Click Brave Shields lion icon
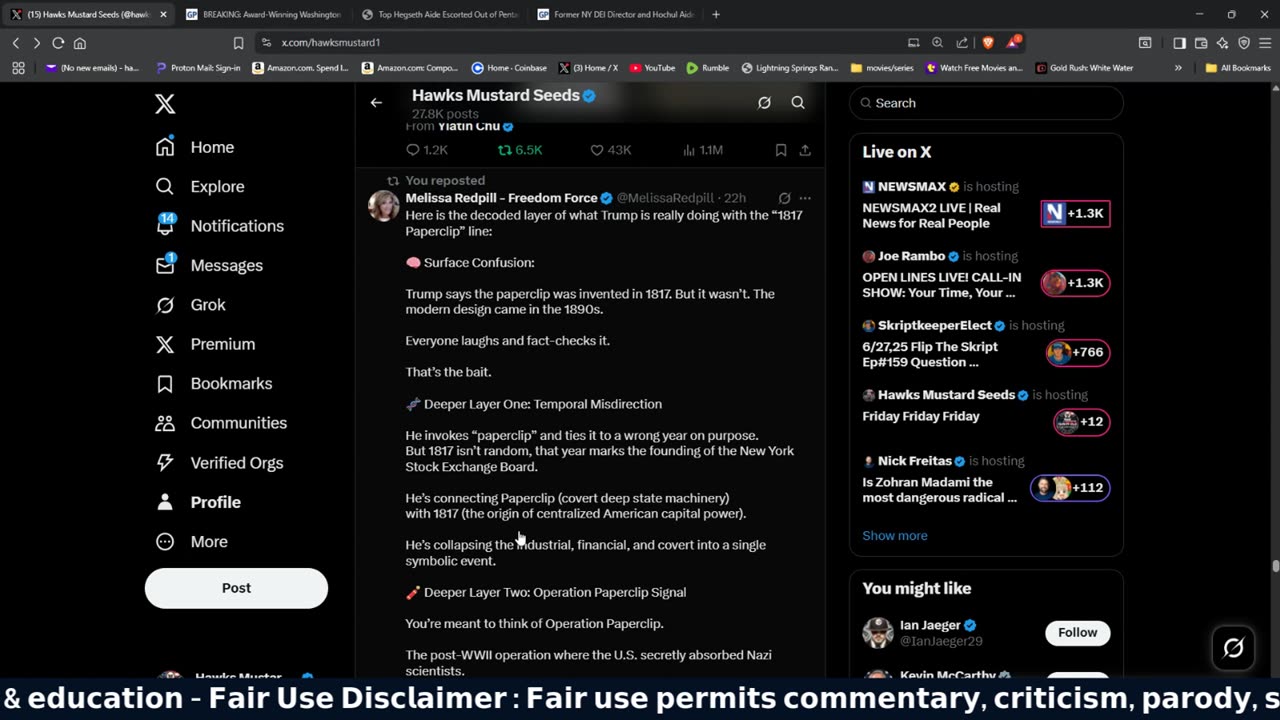The image size is (1280, 720). pos(988,43)
